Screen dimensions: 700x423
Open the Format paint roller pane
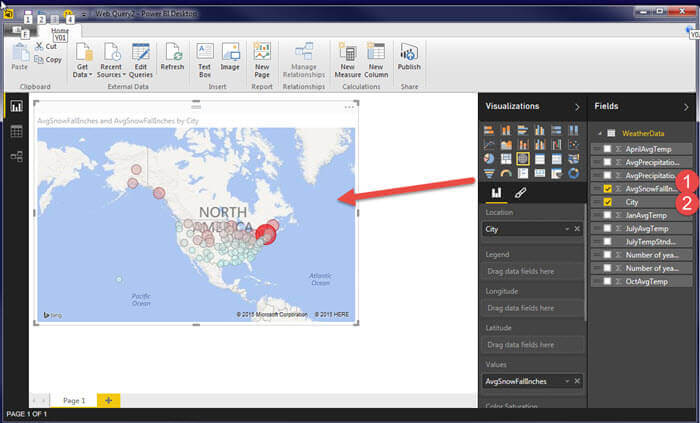(x=521, y=193)
